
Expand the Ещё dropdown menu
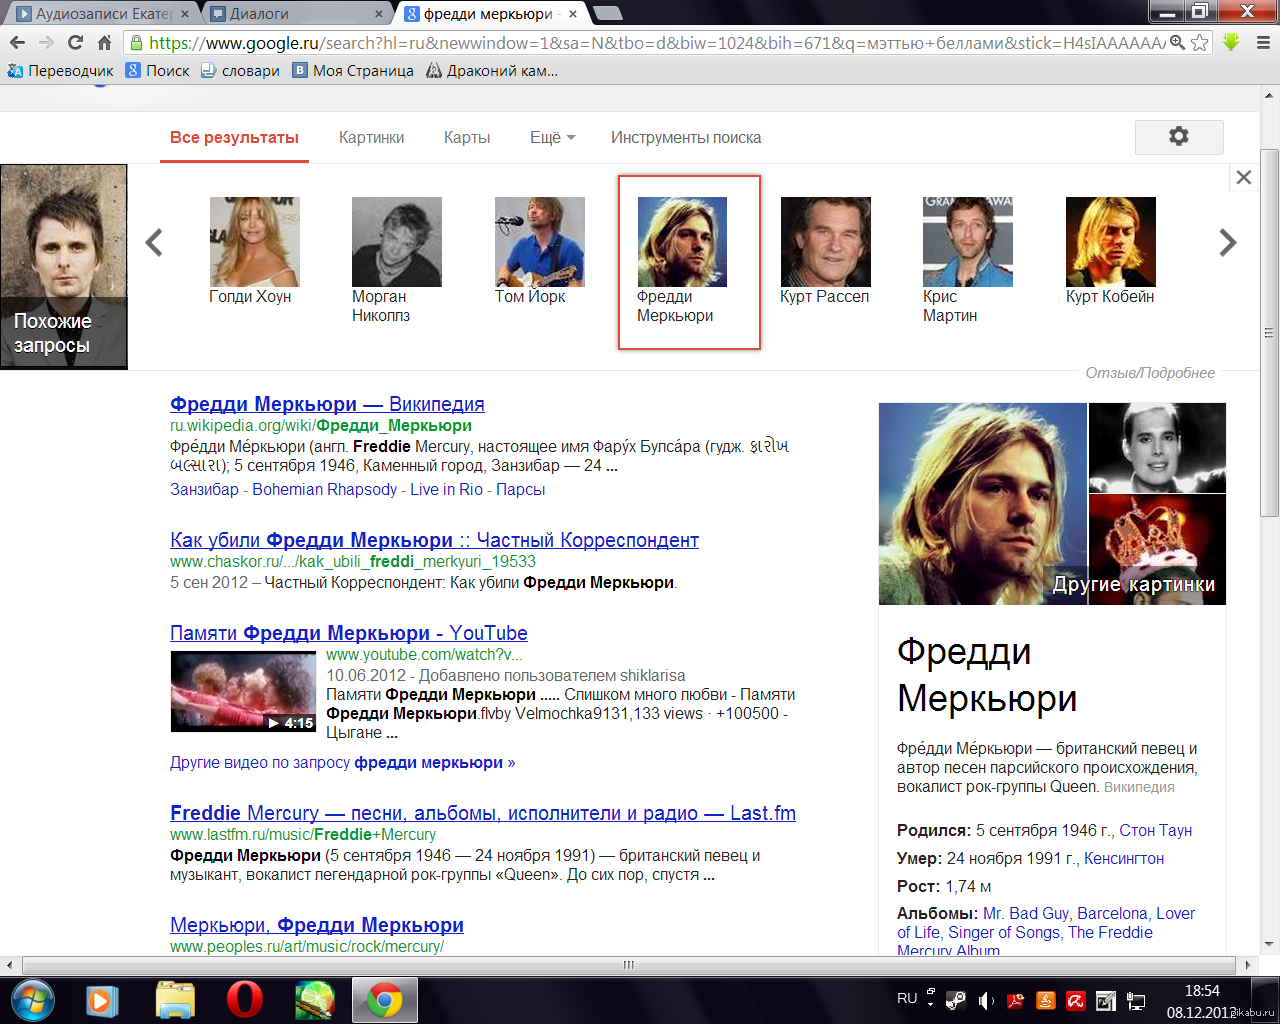point(552,138)
